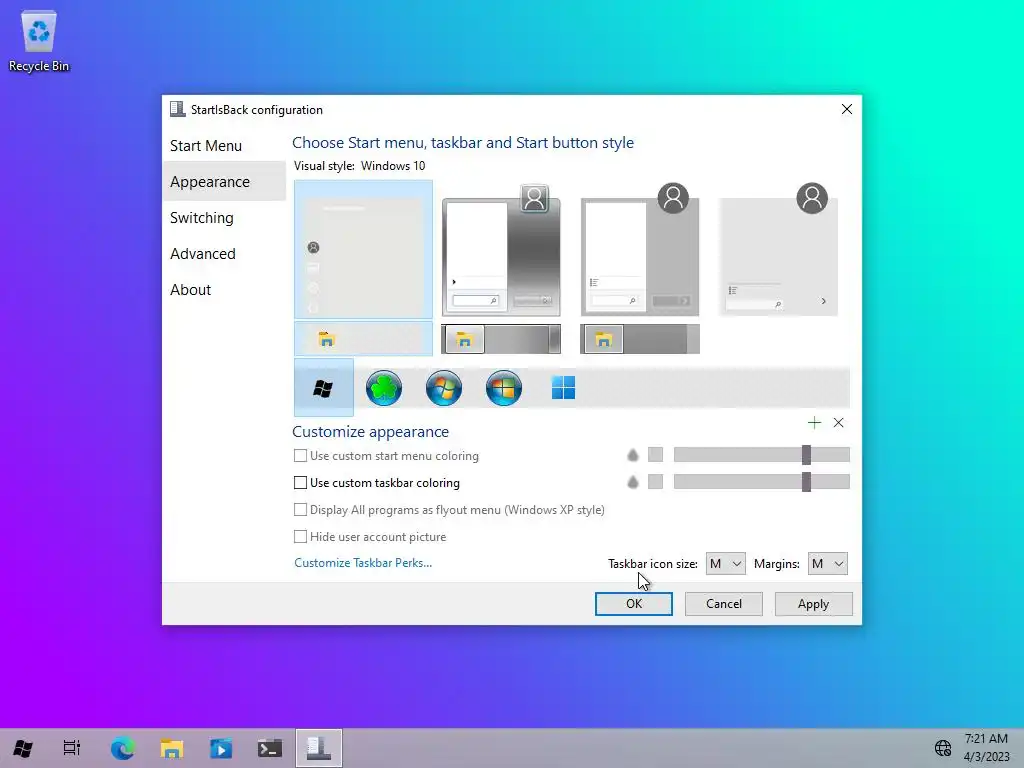1024x768 pixels.
Task: Enable Use custom taskbar coloring
Action: 300,483
